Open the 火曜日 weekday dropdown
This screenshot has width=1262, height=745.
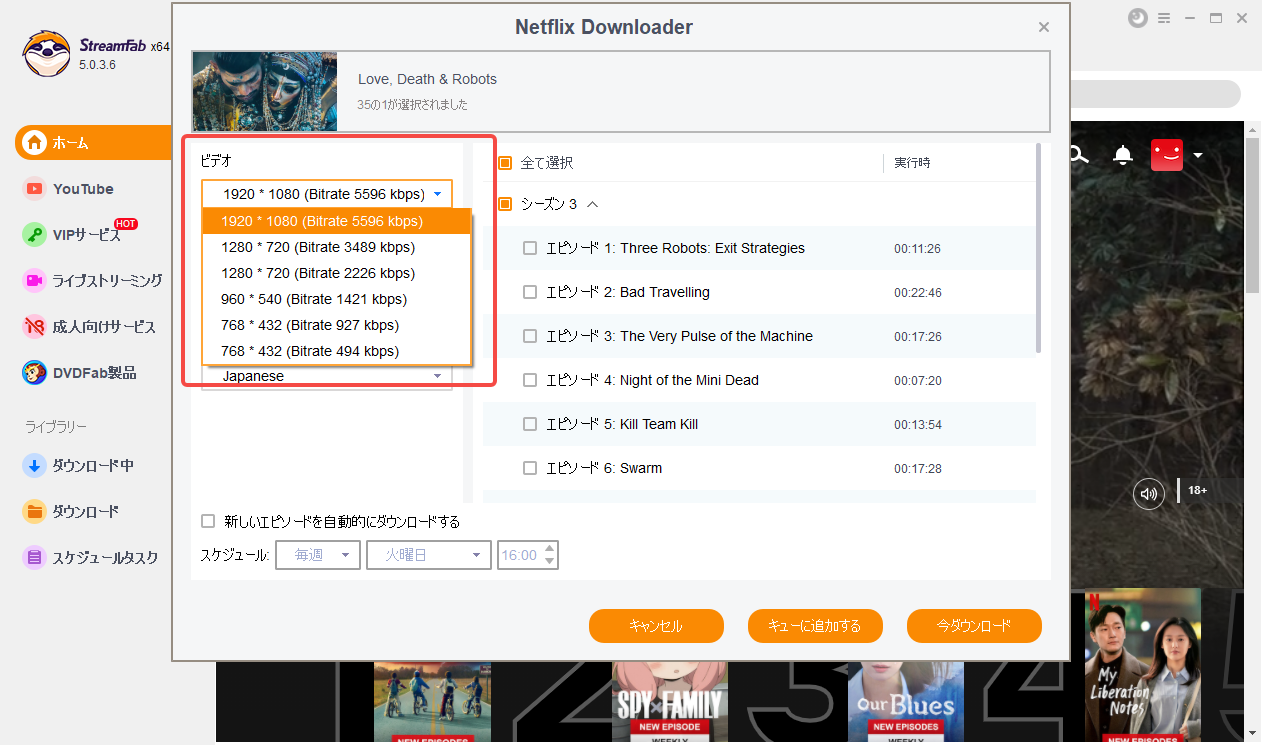click(x=429, y=555)
